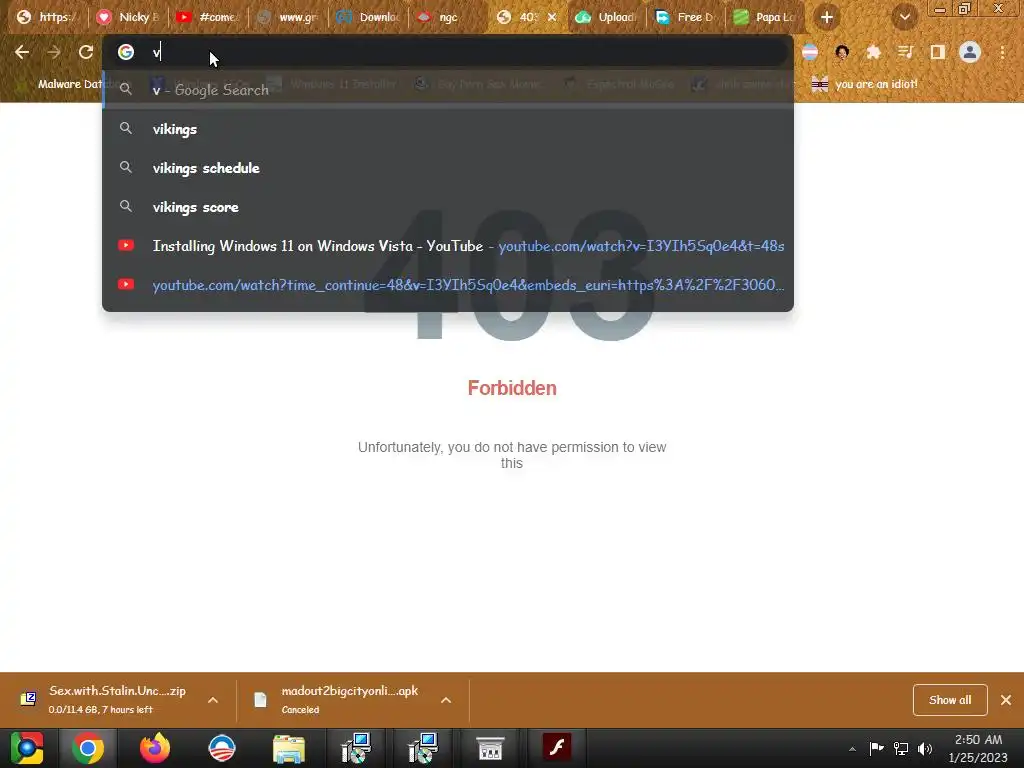Click the madout2bigcityonli apk download item
This screenshot has width=1024, height=768.
[x=341, y=699]
